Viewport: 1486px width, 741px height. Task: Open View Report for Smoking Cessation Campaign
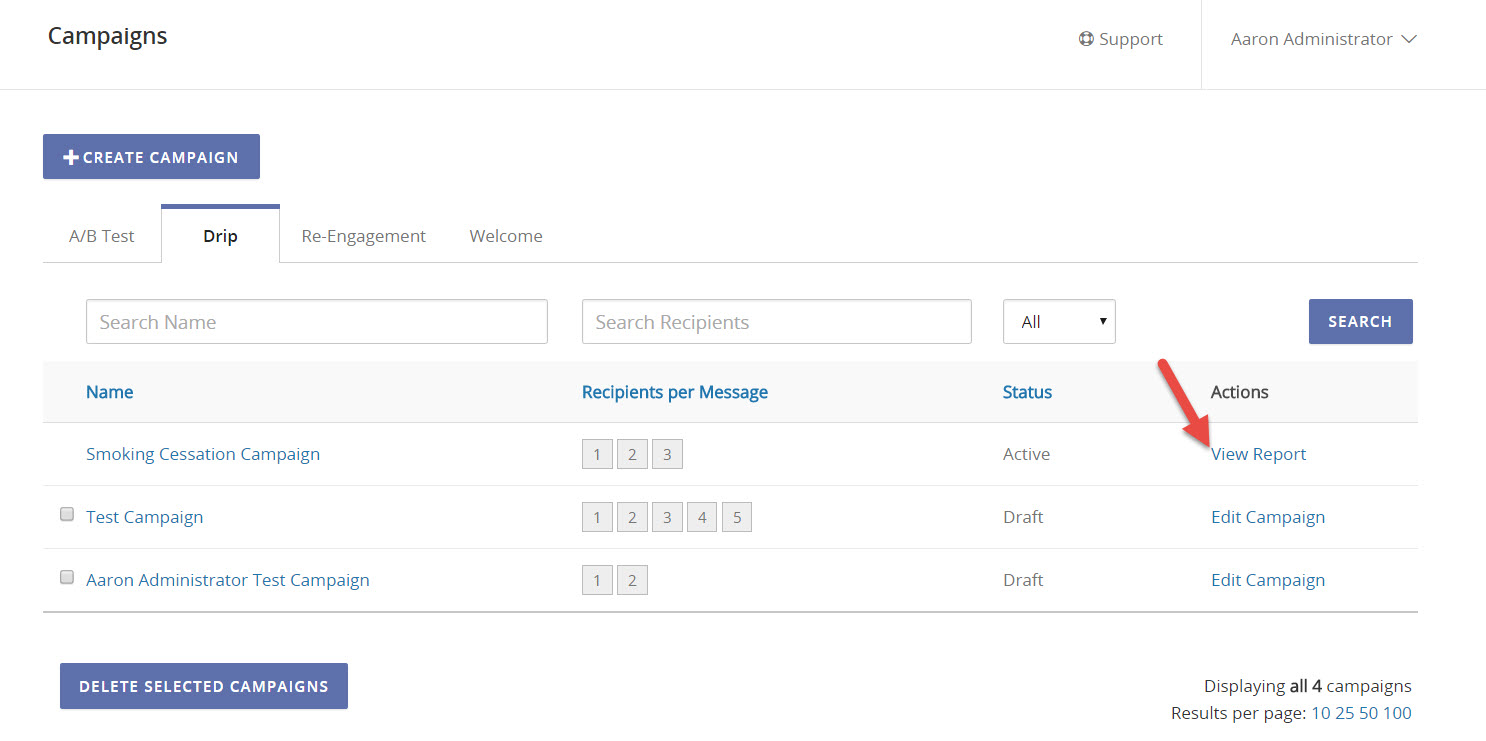pos(1258,454)
